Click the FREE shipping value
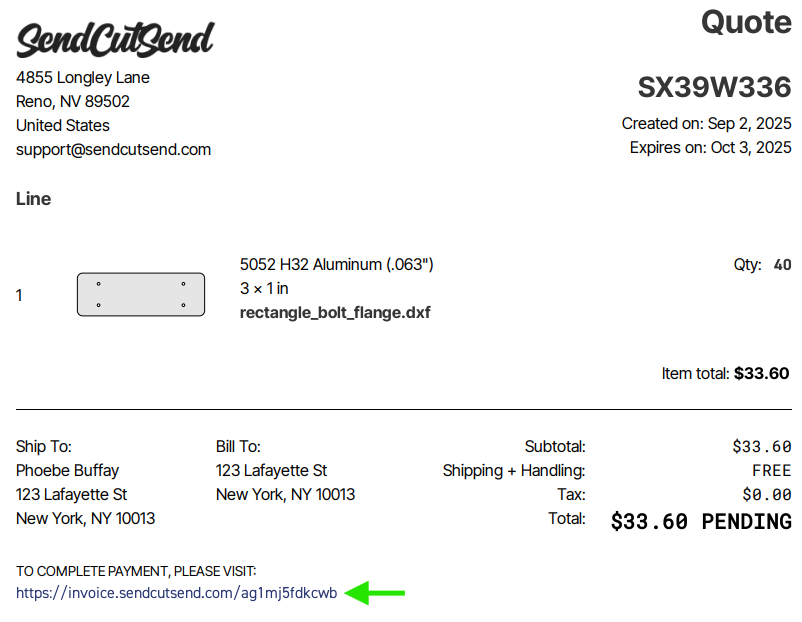Viewport: 802px width, 622px height. coord(771,471)
